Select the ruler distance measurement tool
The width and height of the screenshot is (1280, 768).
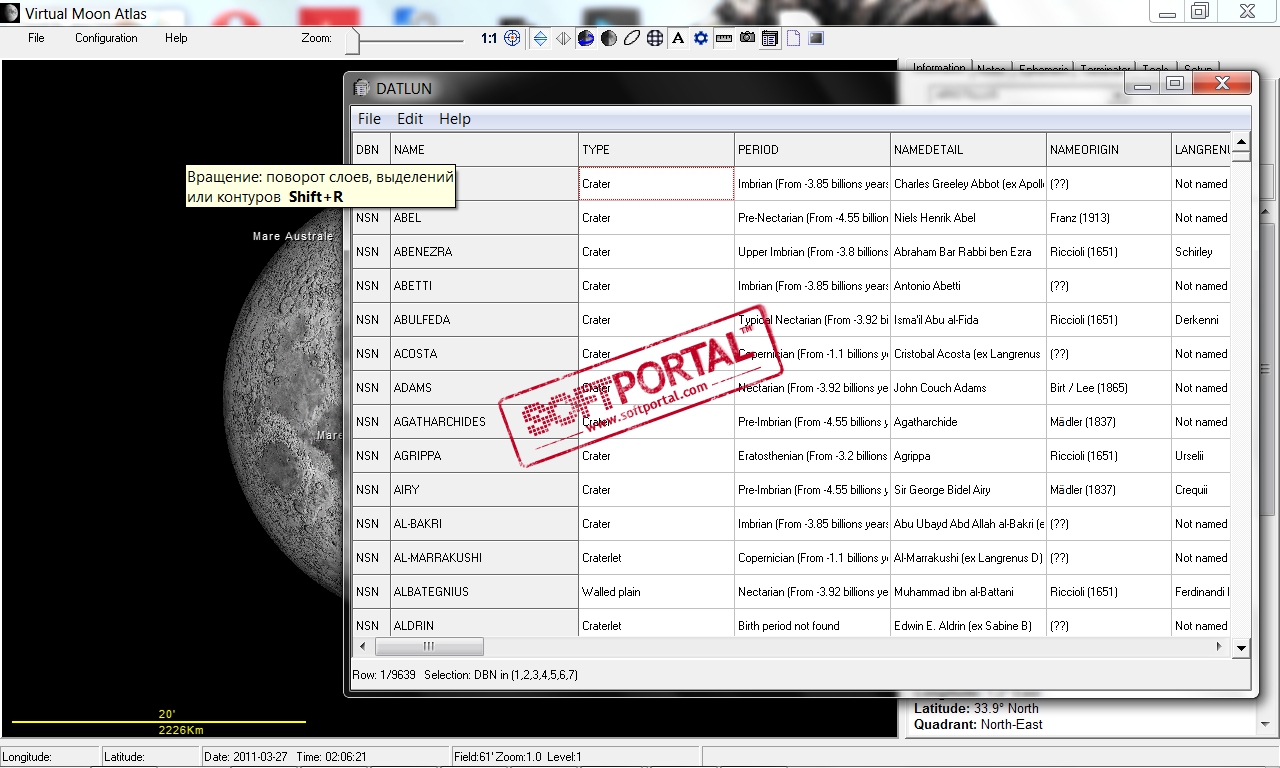[724, 39]
